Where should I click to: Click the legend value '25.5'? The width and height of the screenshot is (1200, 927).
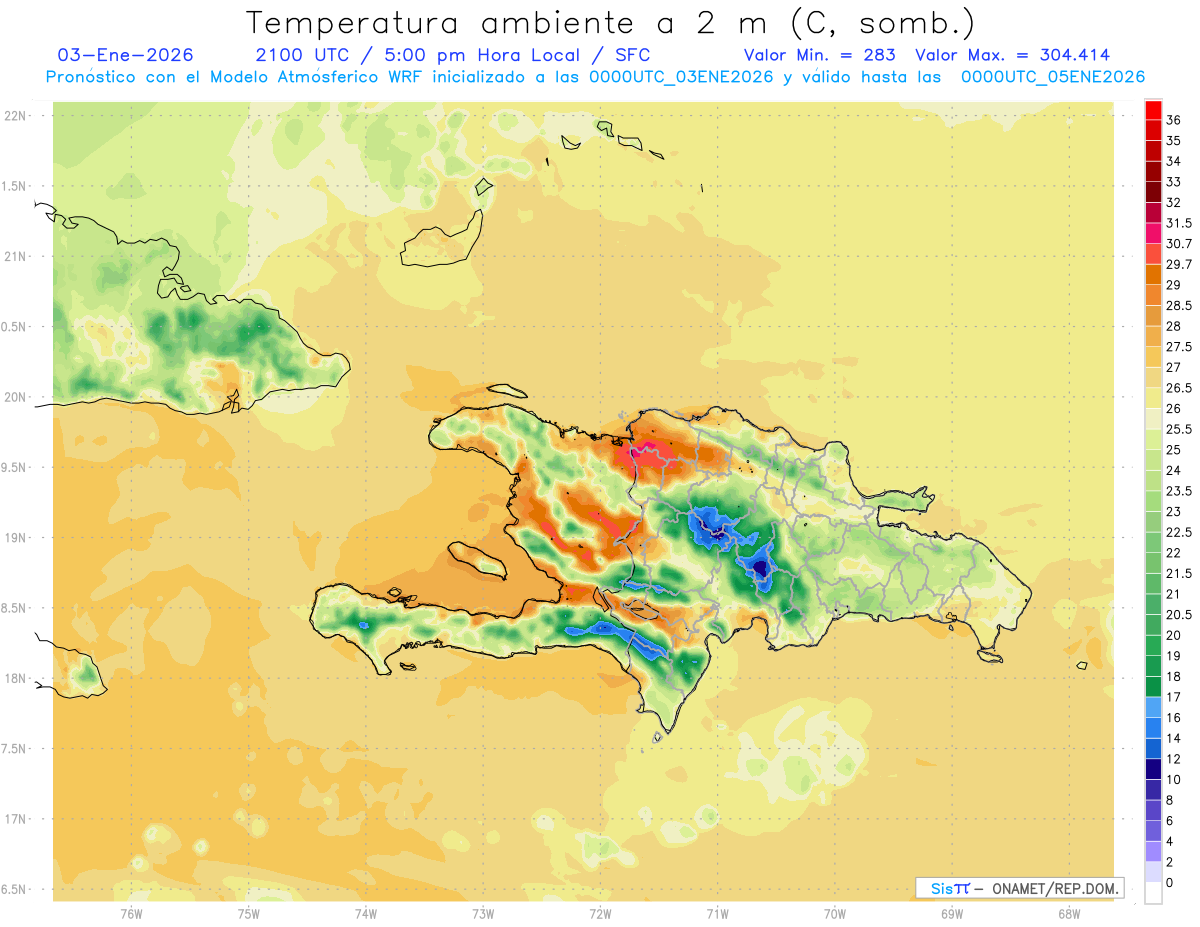pos(1179,430)
